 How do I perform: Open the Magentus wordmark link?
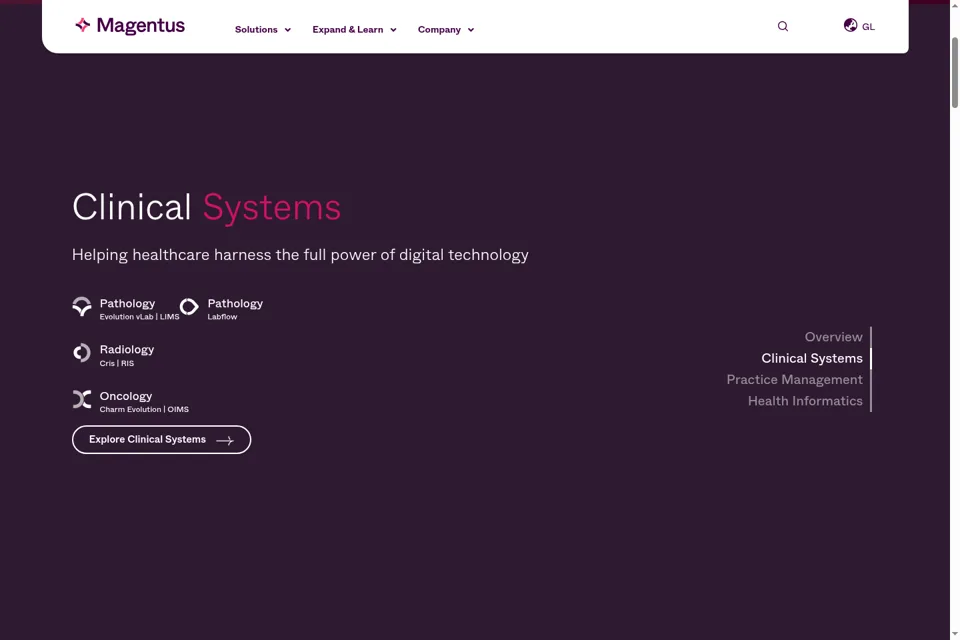pyautogui.click(x=141, y=26)
